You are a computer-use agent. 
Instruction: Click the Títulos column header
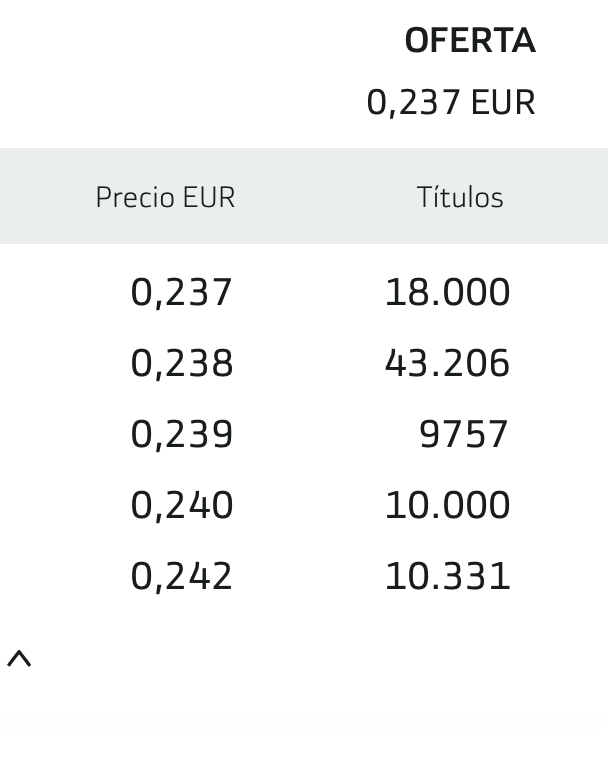click(460, 197)
